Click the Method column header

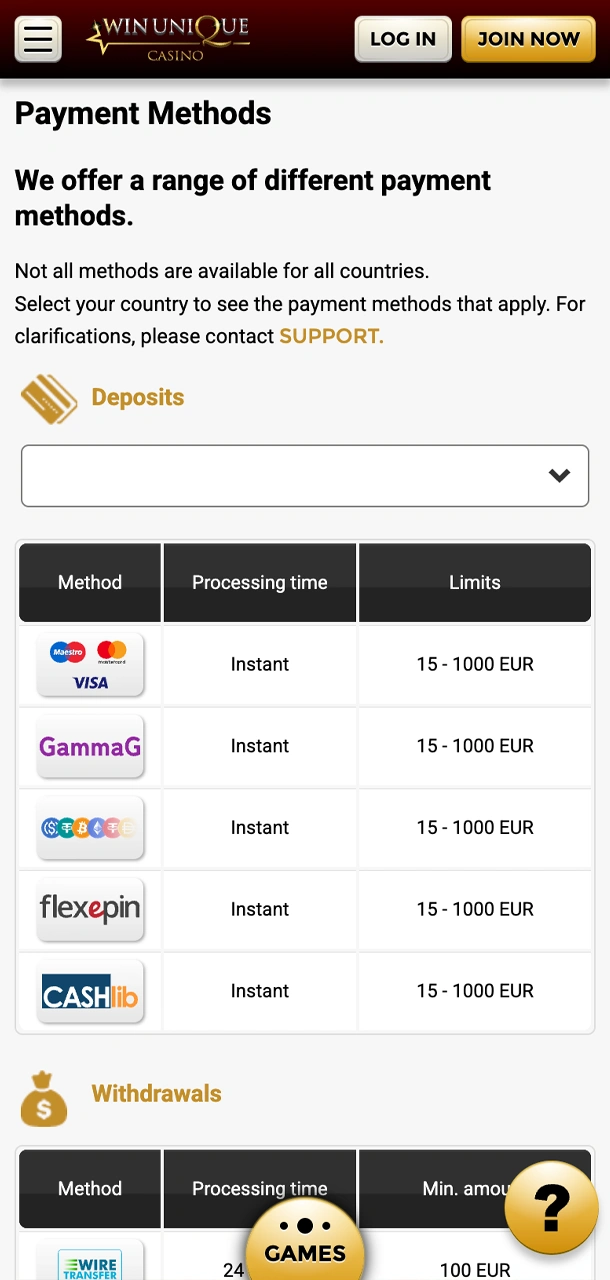(x=89, y=582)
